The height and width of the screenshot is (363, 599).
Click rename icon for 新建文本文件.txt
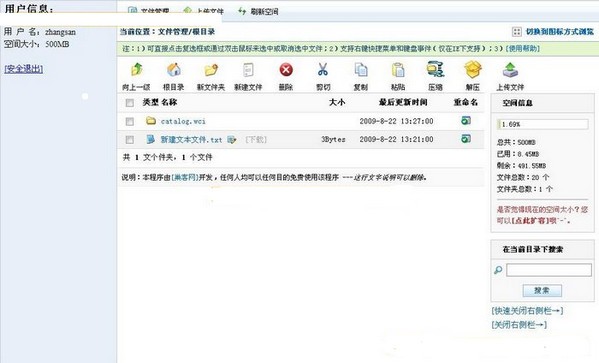click(x=466, y=139)
